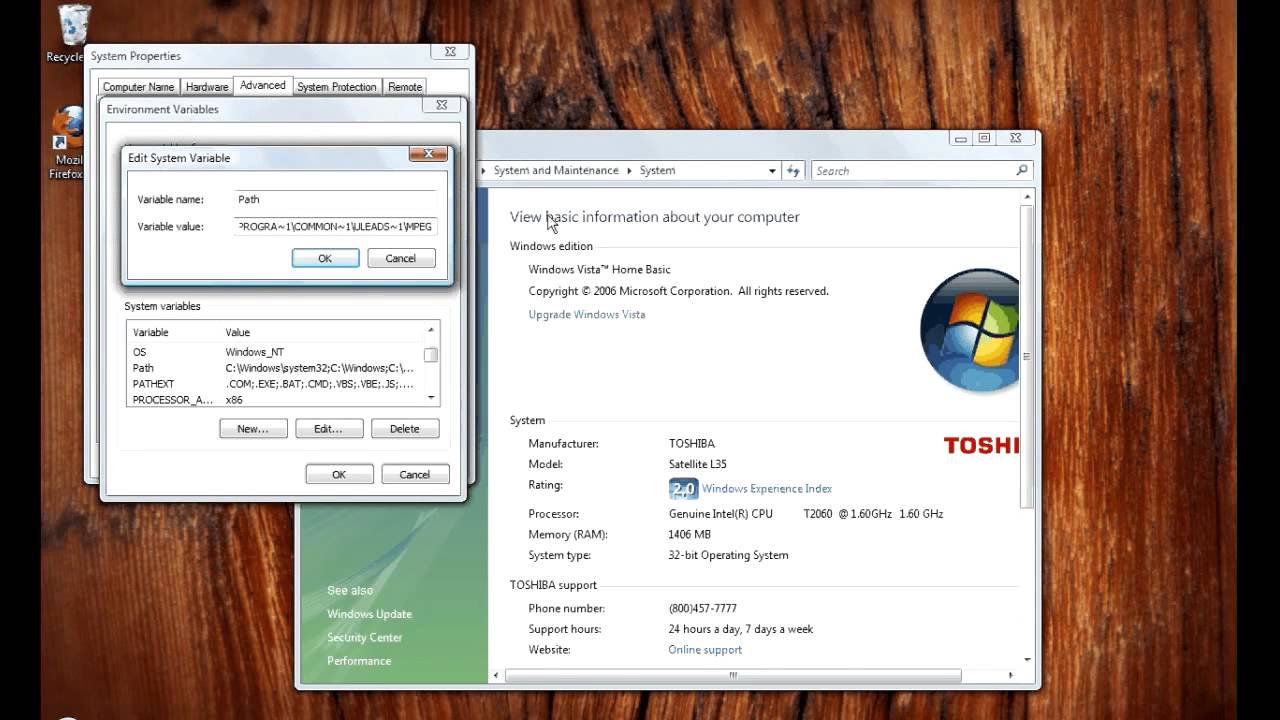Close the System Properties window

coord(450,52)
